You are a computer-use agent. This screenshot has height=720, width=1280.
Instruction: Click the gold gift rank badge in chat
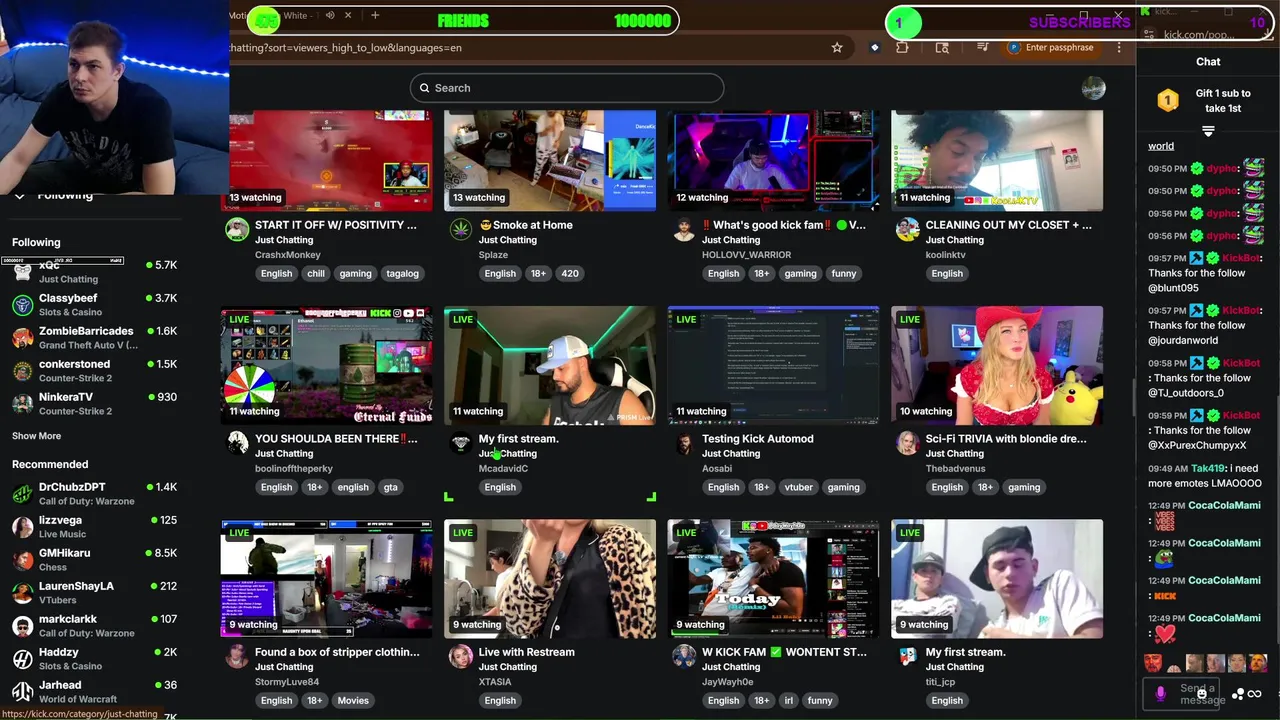tap(1168, 100)
